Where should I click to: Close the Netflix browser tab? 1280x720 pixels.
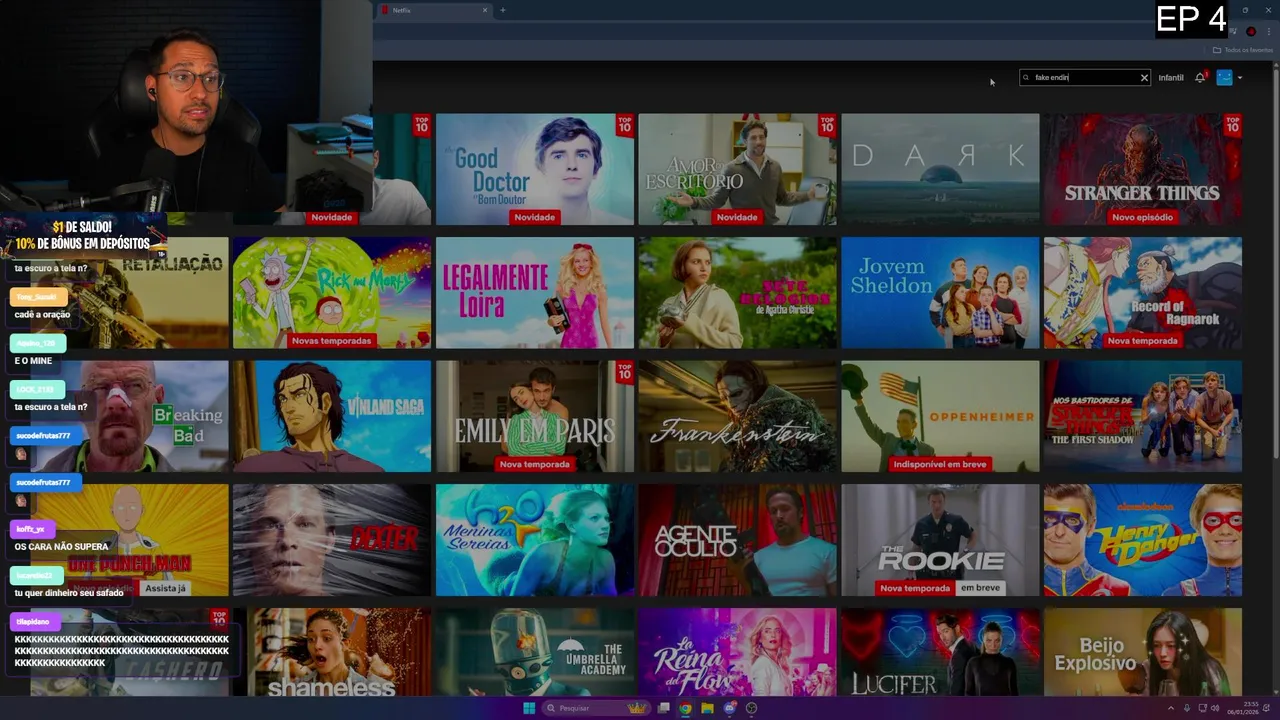485,10
